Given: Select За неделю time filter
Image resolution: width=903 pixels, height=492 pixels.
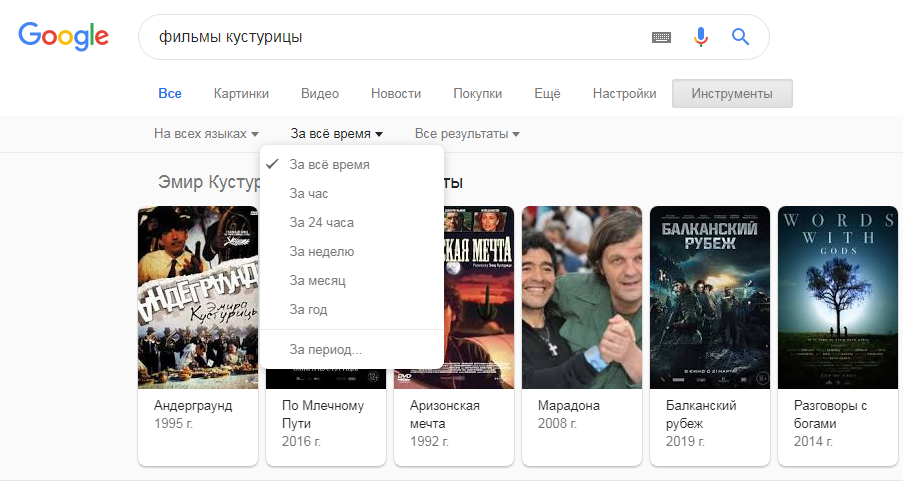Looking at the screenshot, I should tap(321, 252).
